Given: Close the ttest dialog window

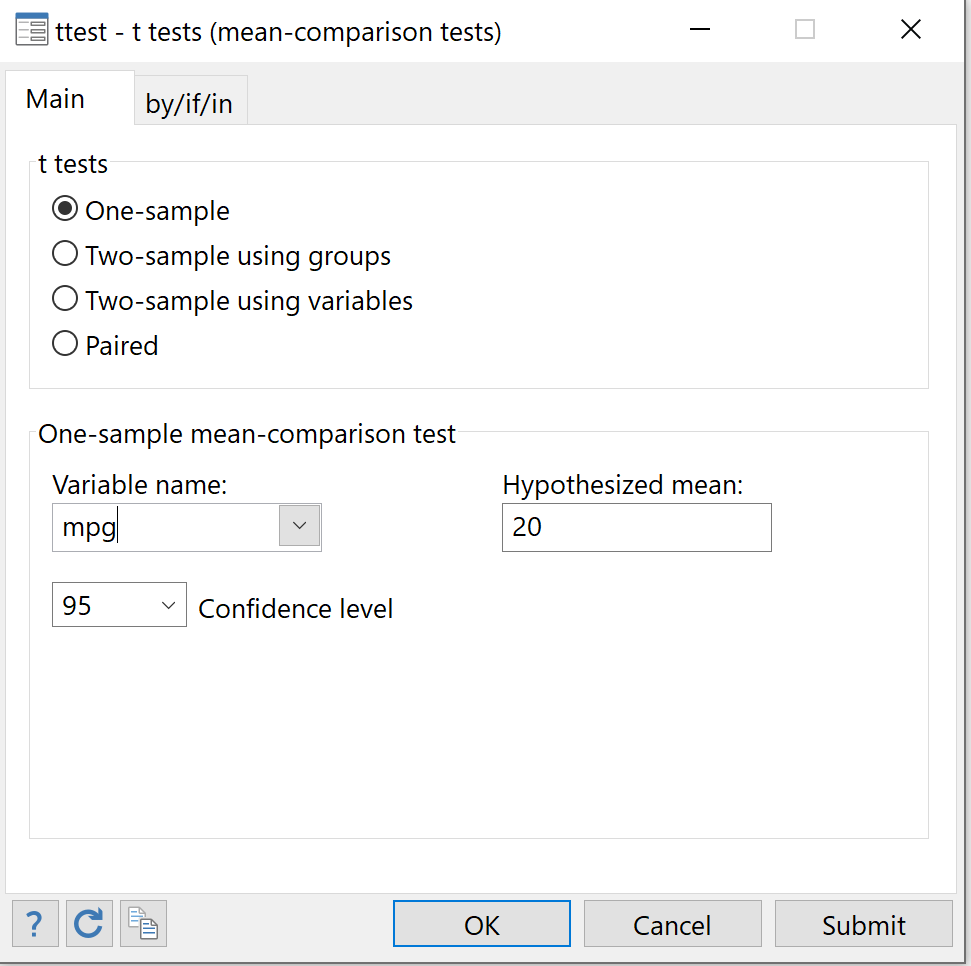Looking at the screenshot, I should 911,29.
